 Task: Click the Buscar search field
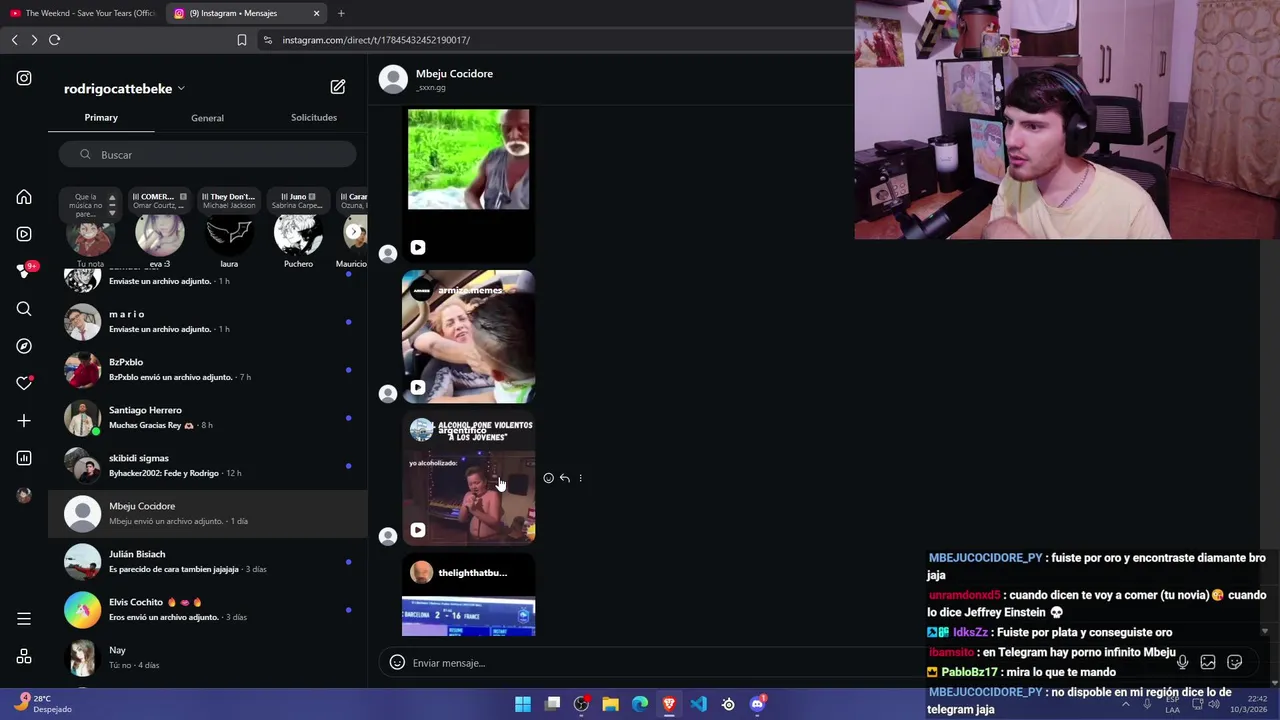(207, 155)
